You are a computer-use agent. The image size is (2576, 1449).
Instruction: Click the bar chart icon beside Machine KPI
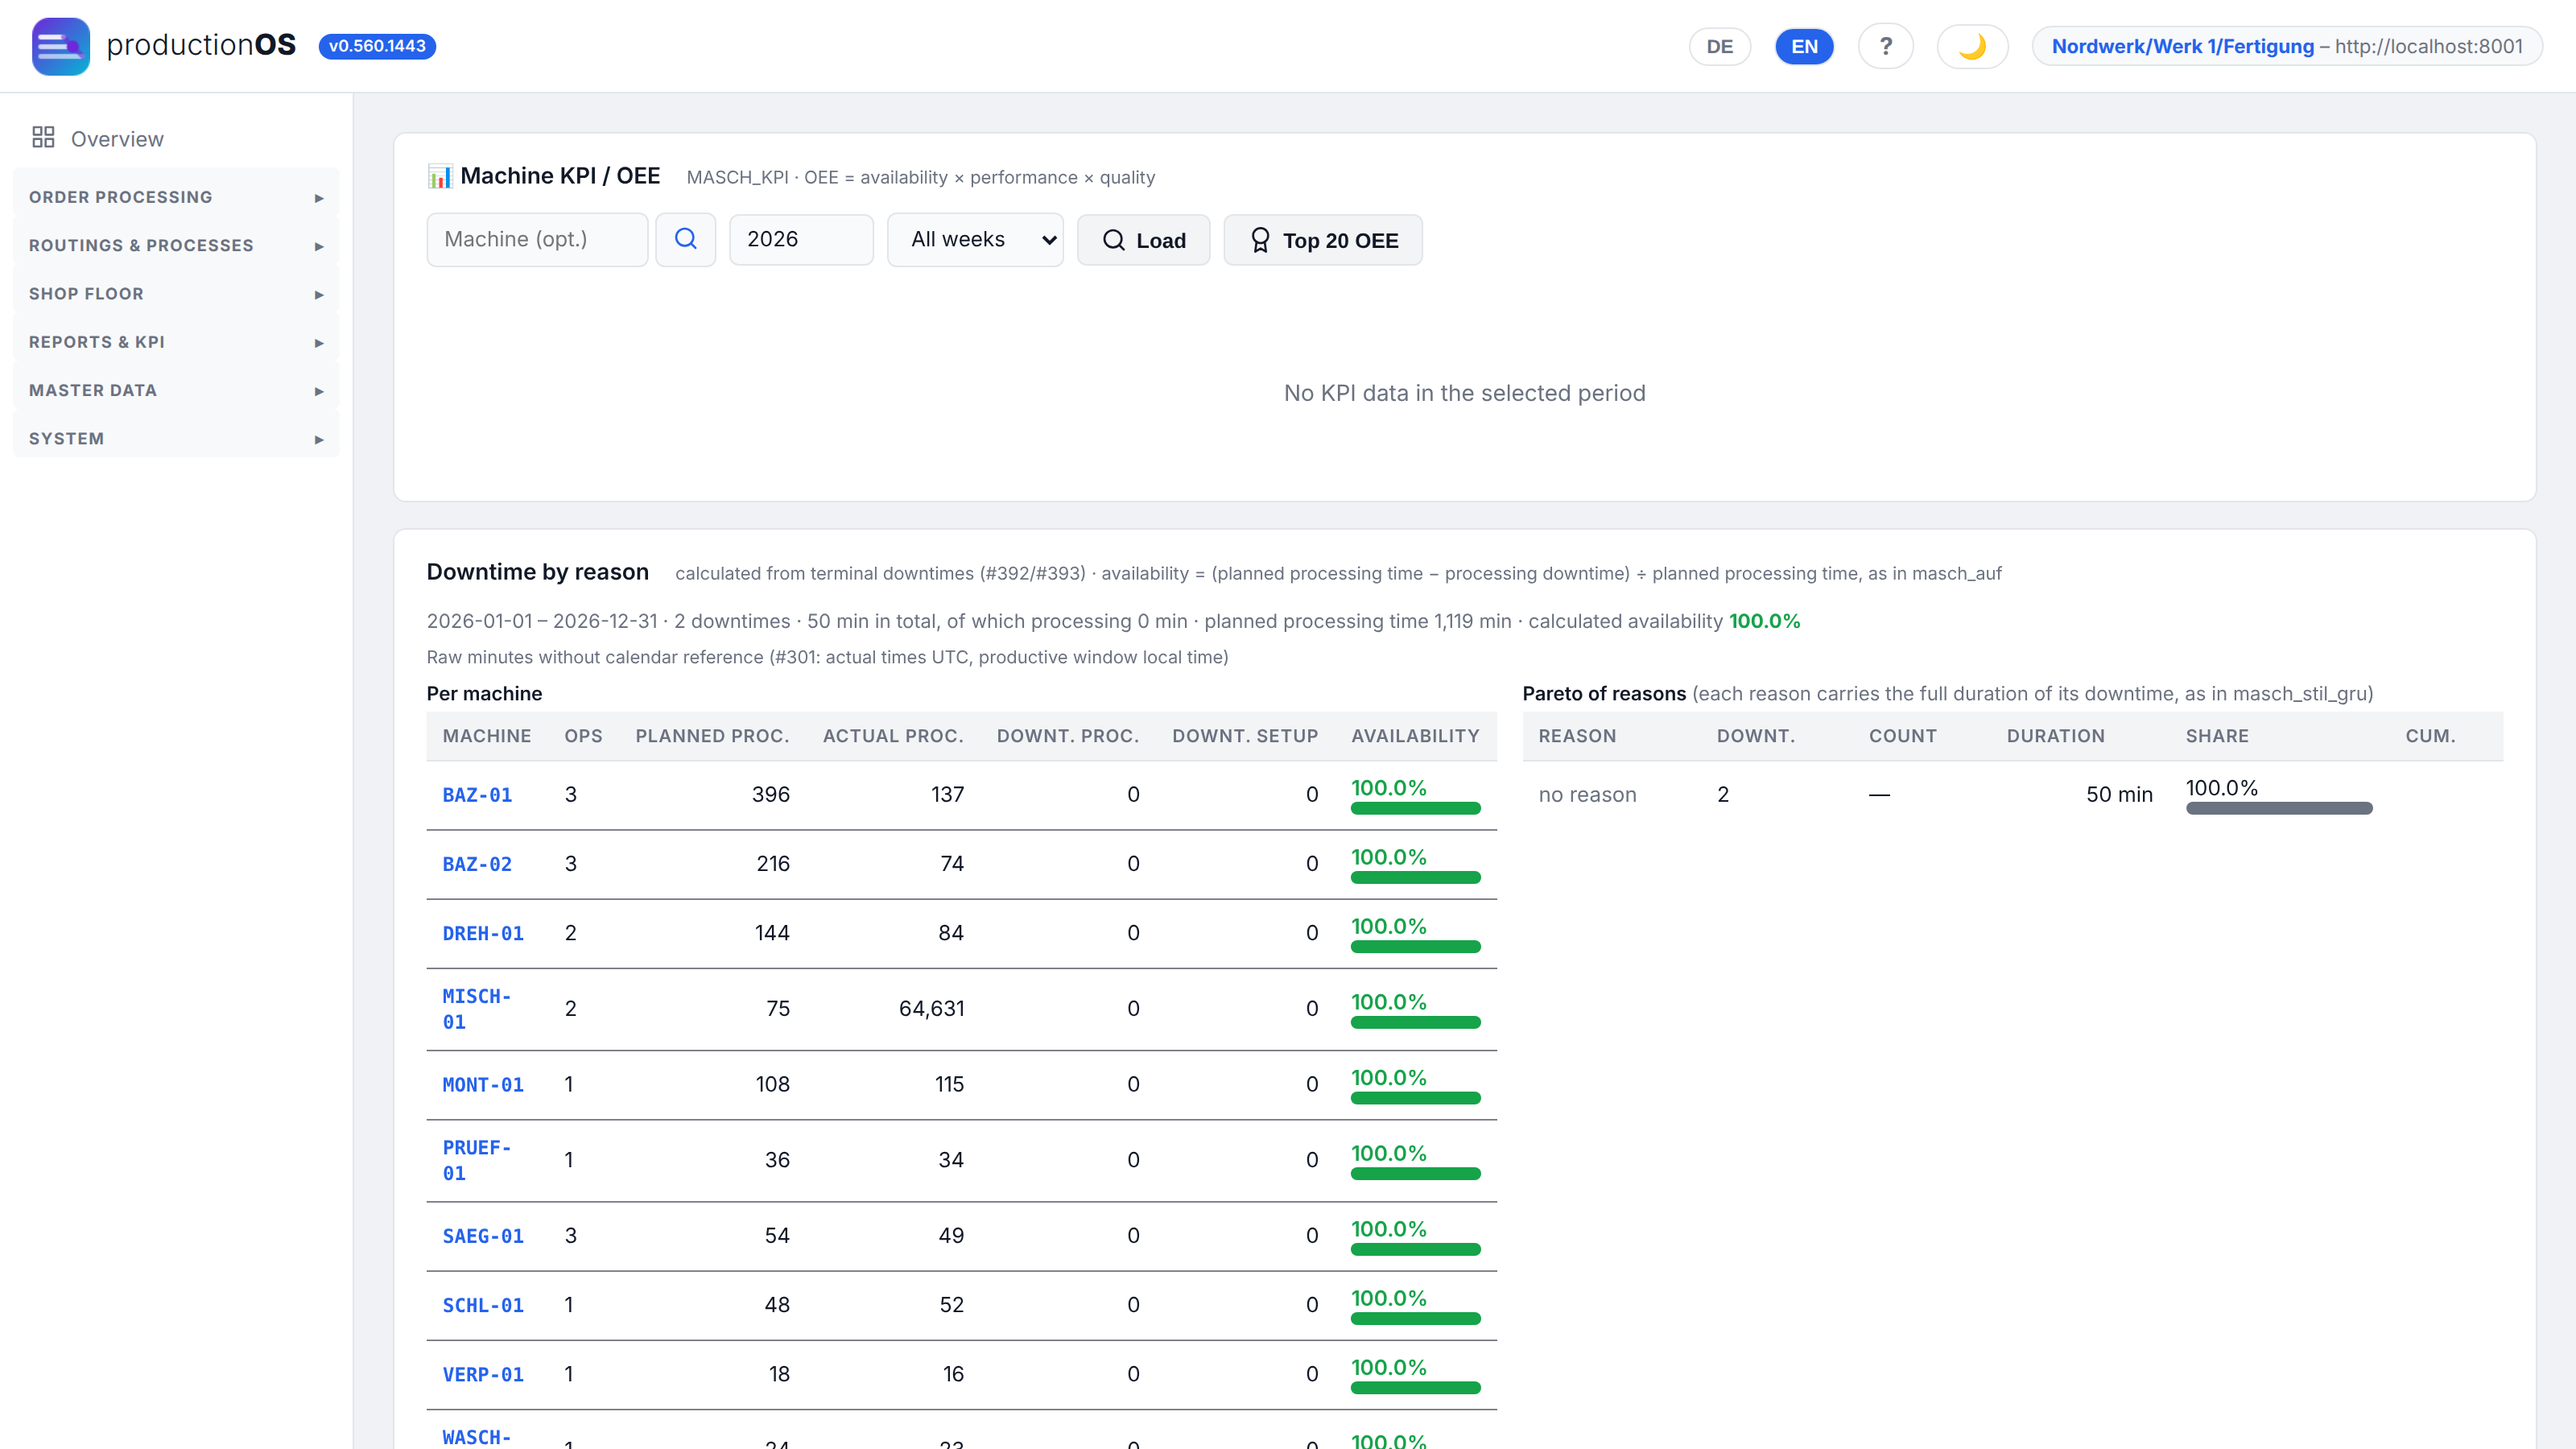(439, 176)
